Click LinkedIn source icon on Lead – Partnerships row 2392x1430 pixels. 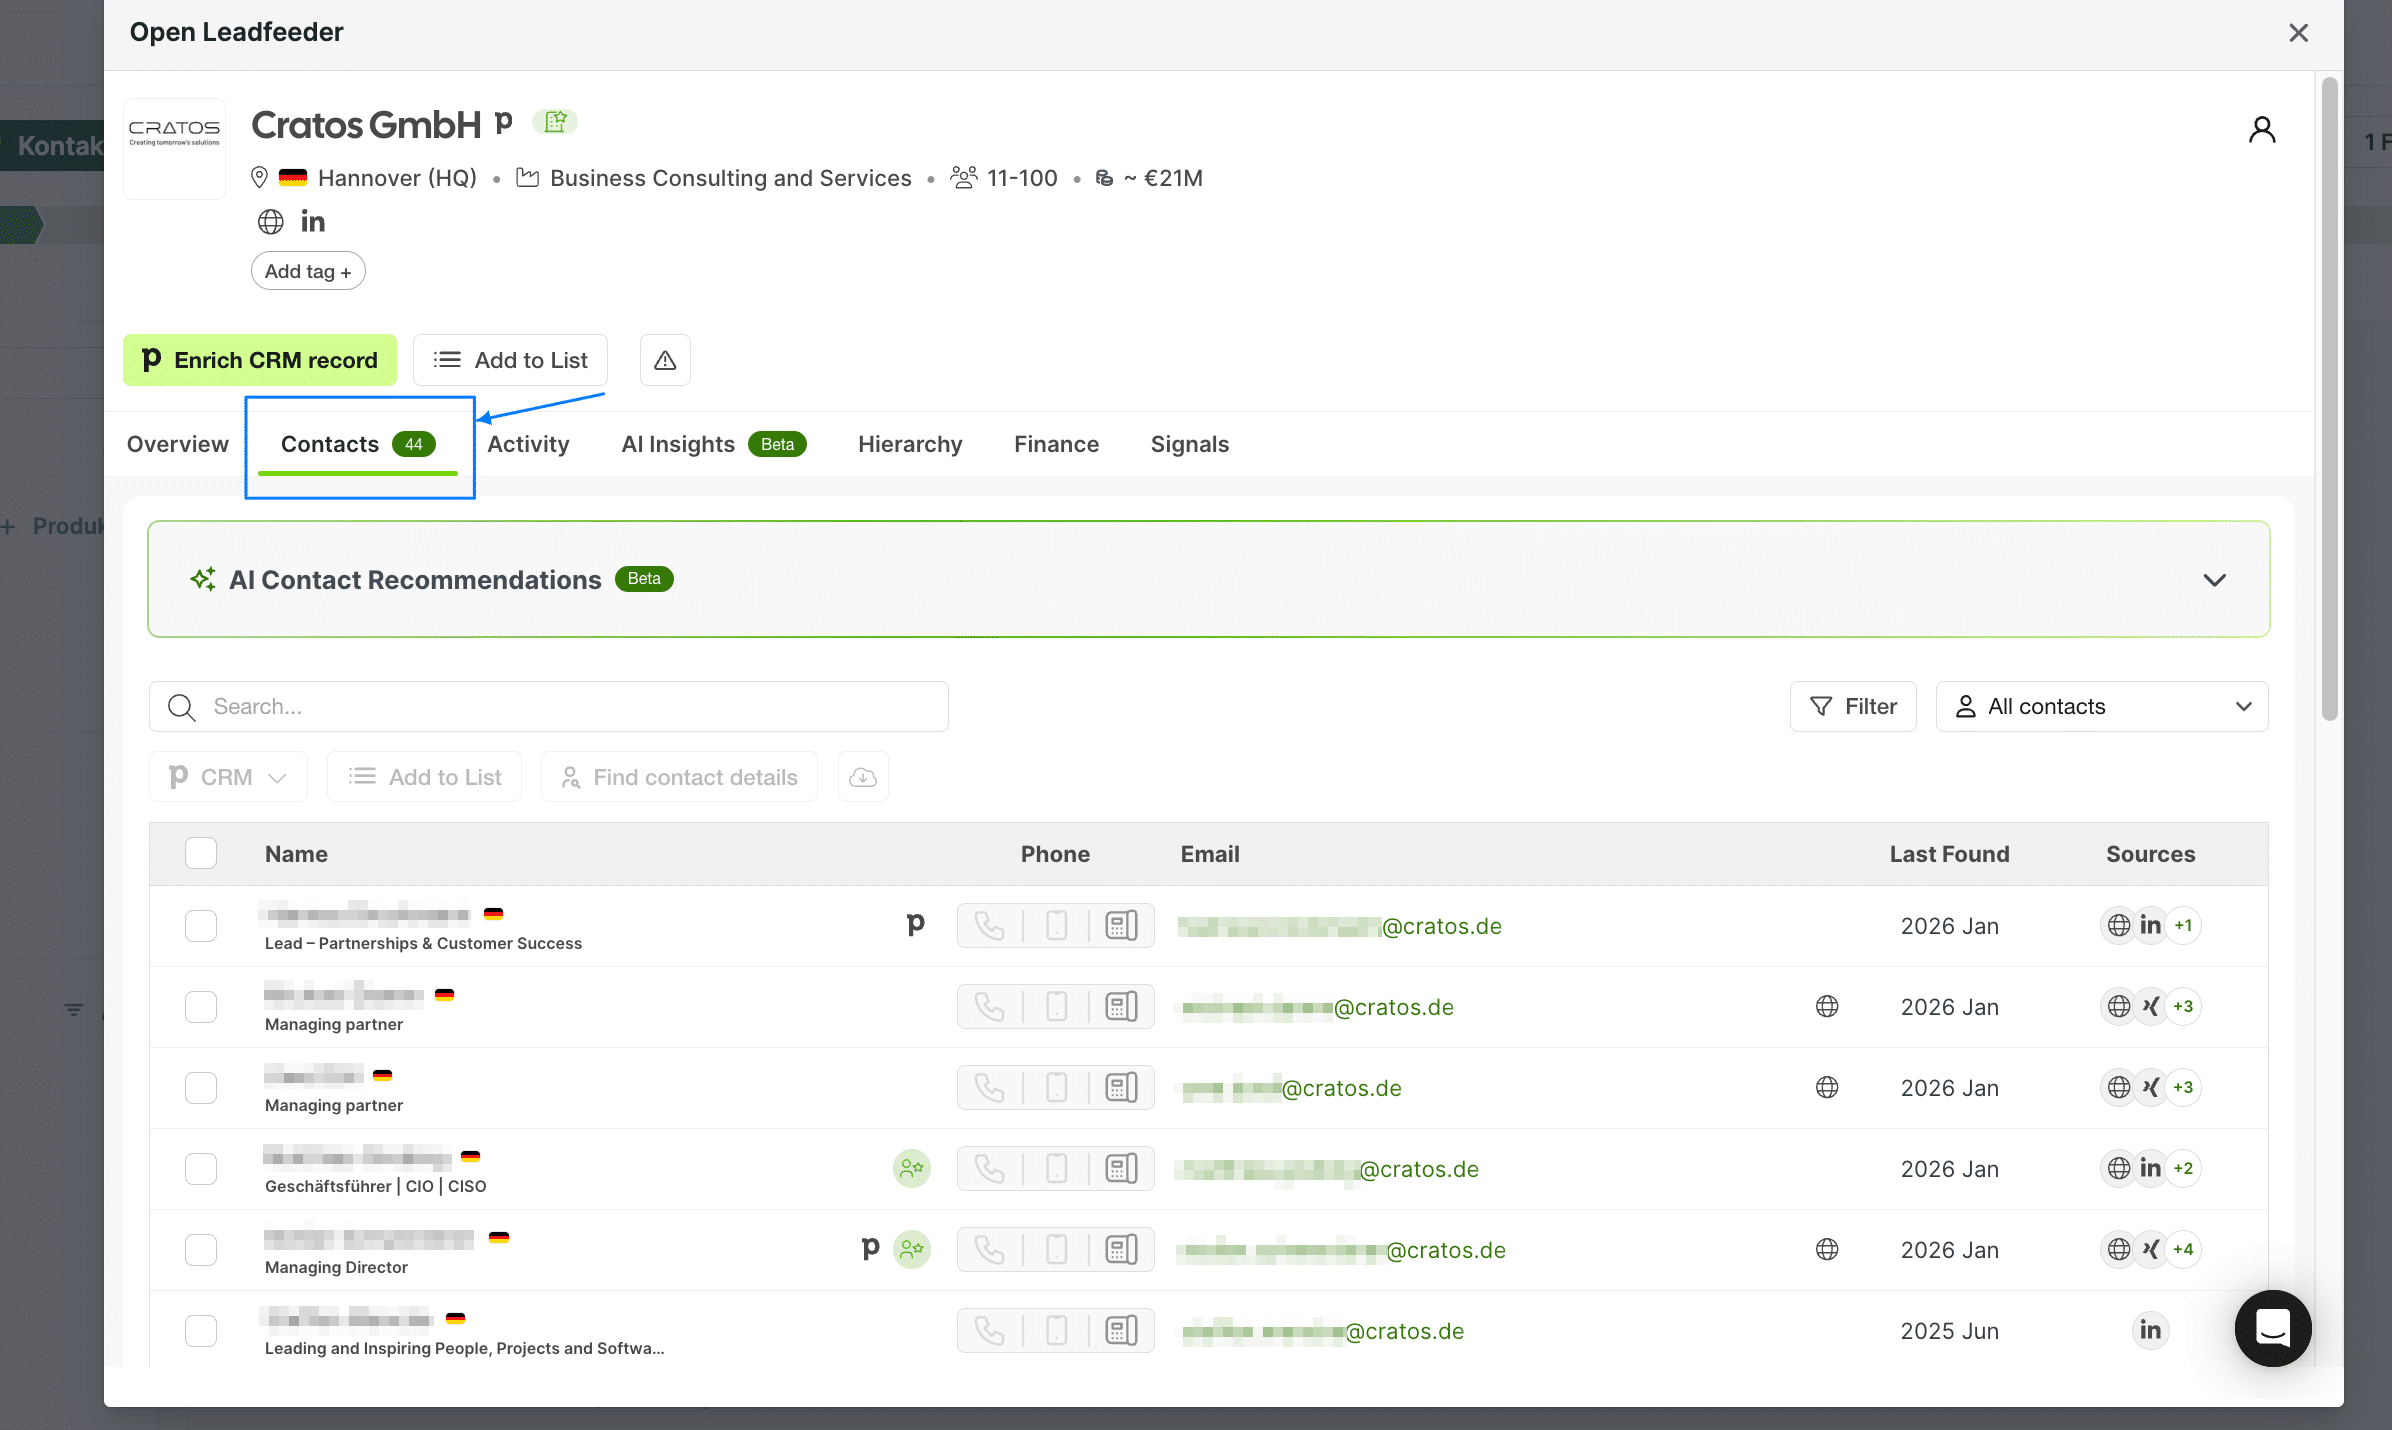(2150, 926)
